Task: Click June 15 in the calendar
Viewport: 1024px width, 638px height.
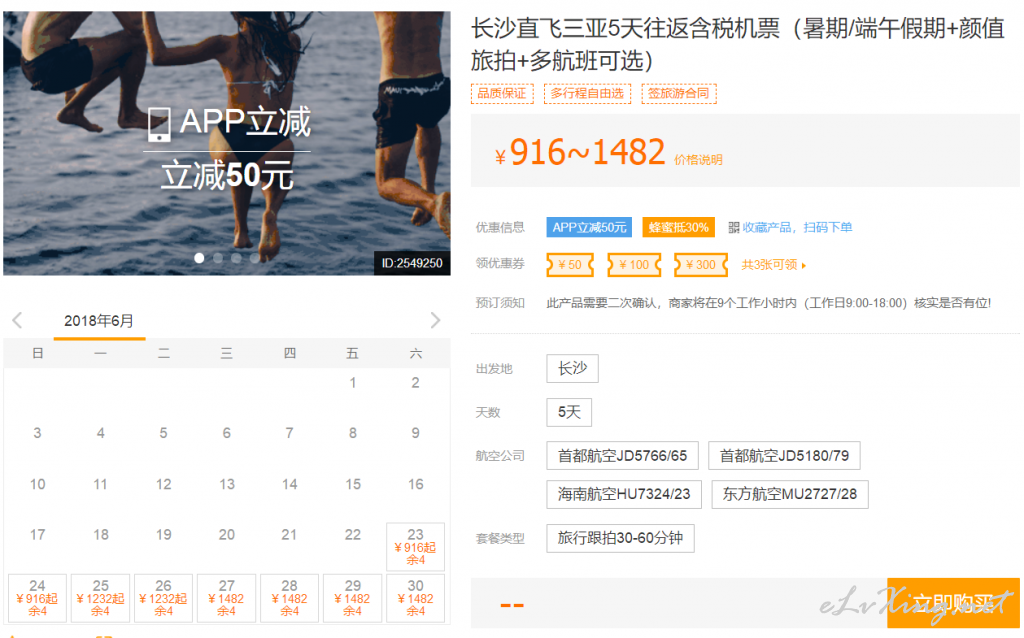Action: click(x=353, y=484)
